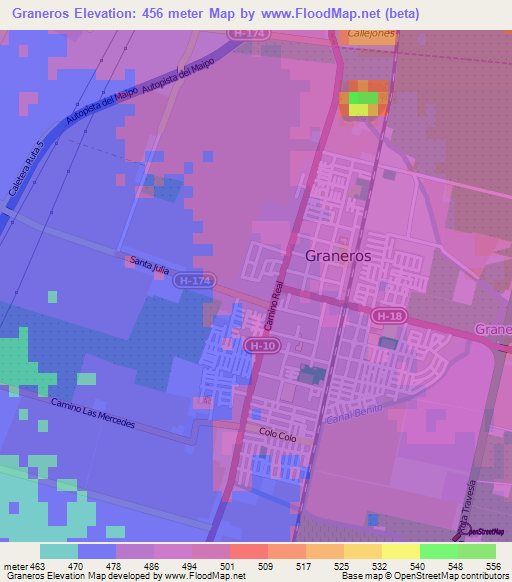Screen dimensions: 512x582
Task: Click the H-174 road shield near Callejones
Action: (x=250, y=34)
